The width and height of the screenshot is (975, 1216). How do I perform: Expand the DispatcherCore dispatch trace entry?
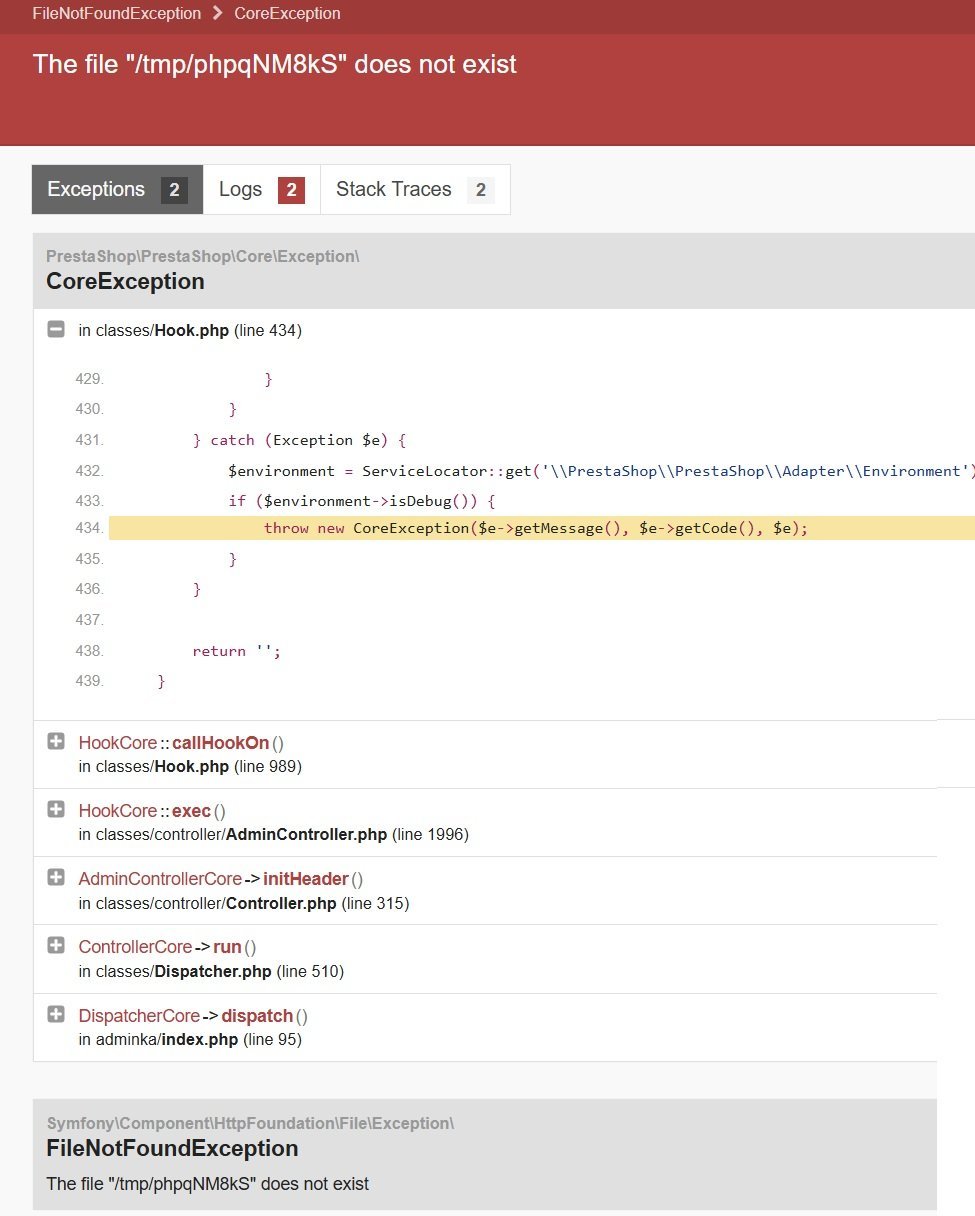pyautogui.click(x=56, y=1014)
